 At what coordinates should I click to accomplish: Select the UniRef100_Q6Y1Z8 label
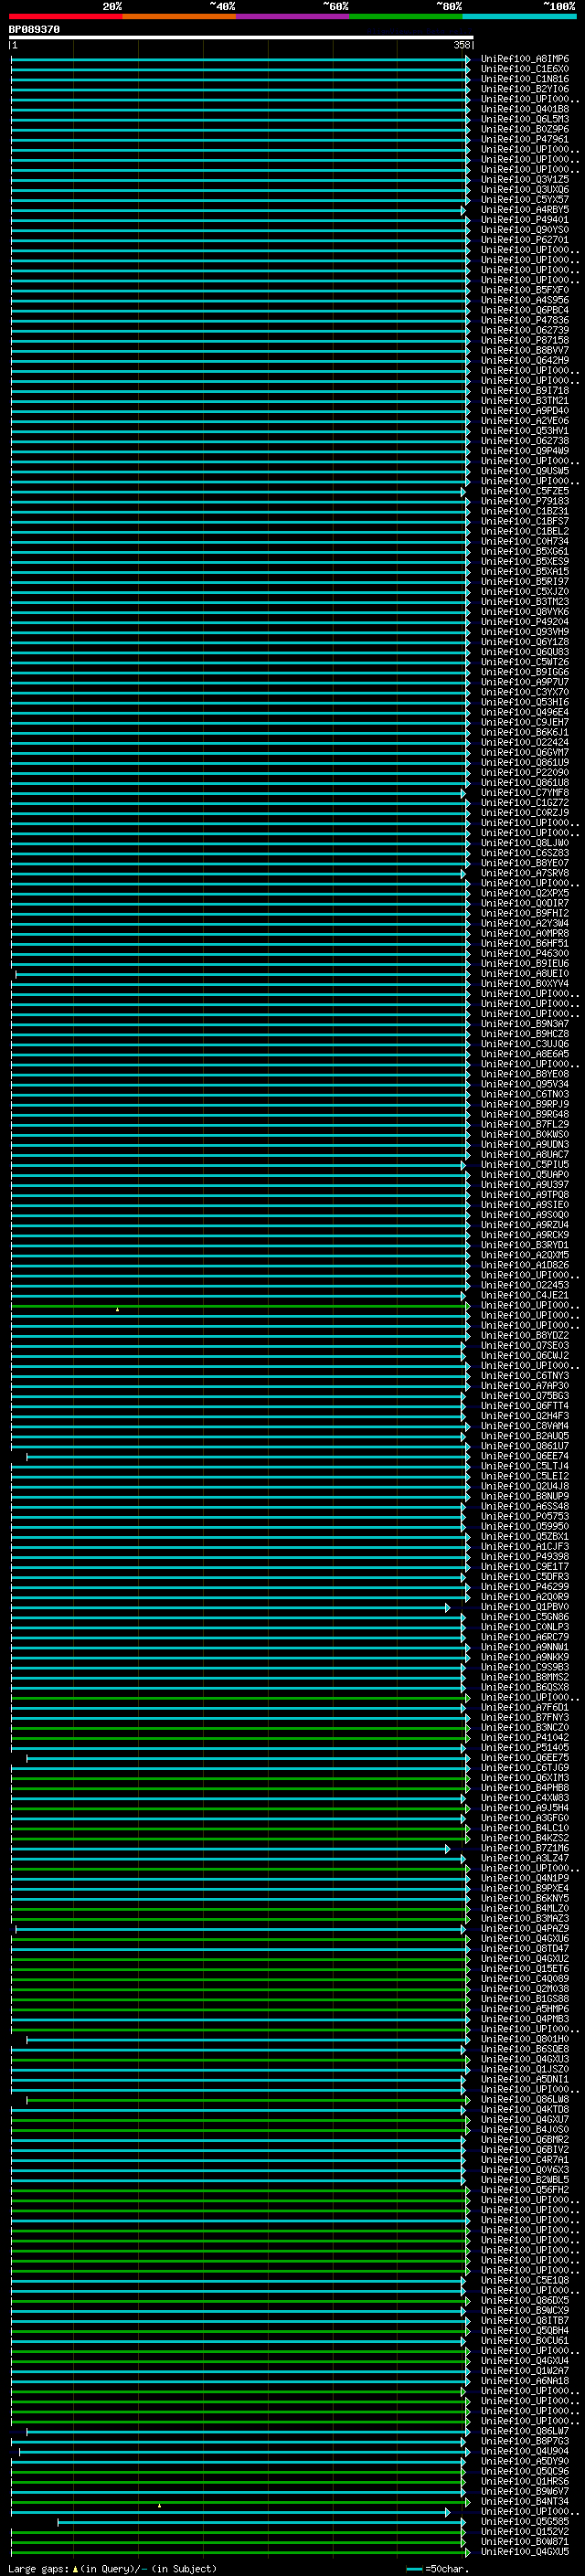pos(524,642)
